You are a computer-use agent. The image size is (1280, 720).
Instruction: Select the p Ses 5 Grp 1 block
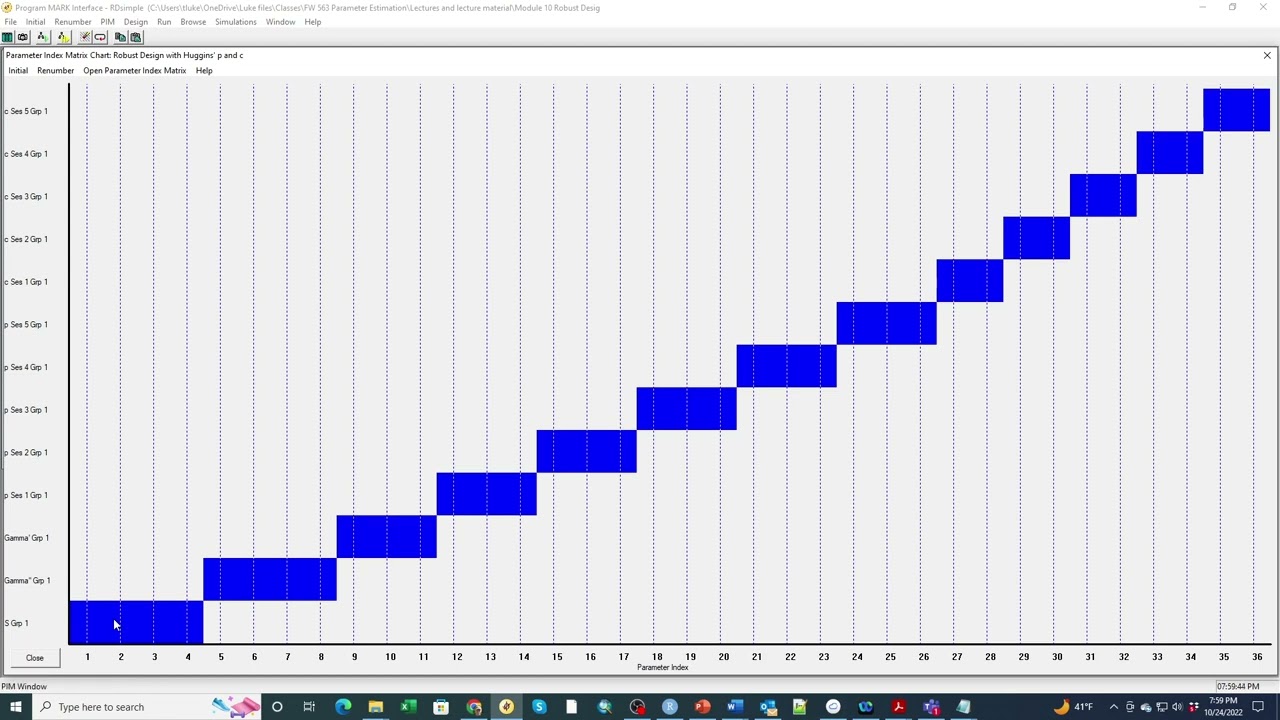887,324
